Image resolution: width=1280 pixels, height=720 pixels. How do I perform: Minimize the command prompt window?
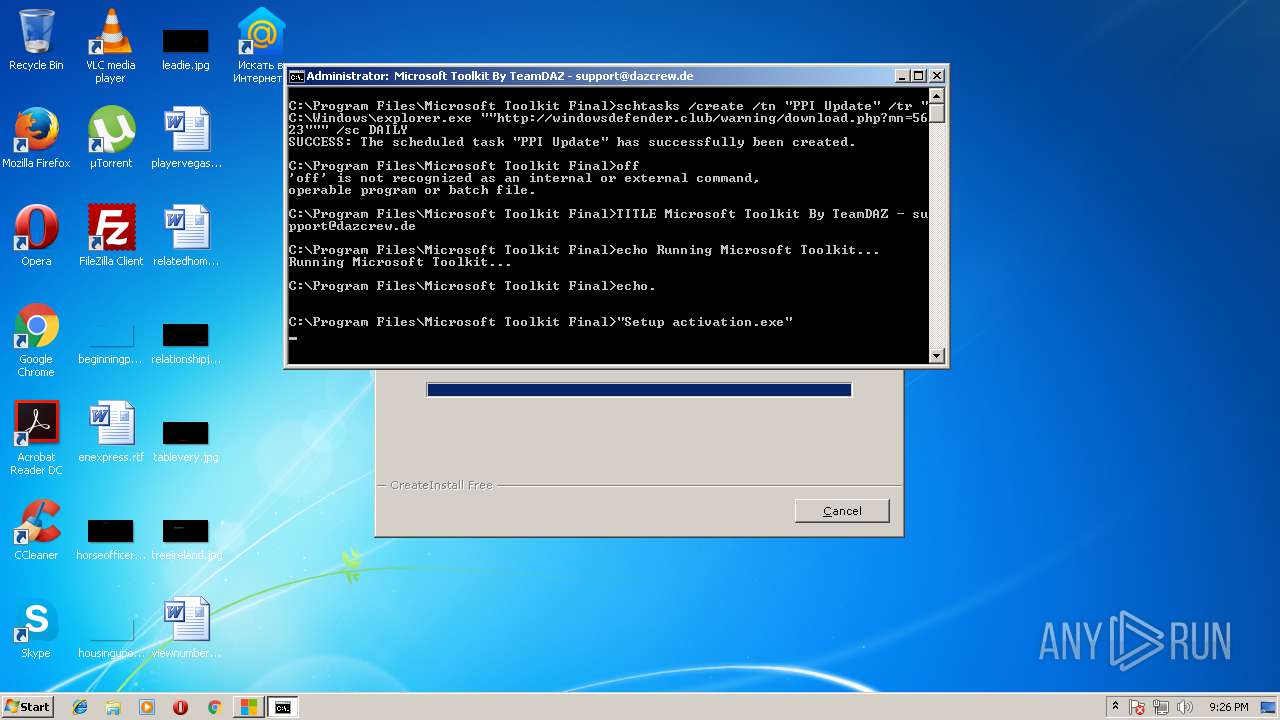tap(902, 76)
